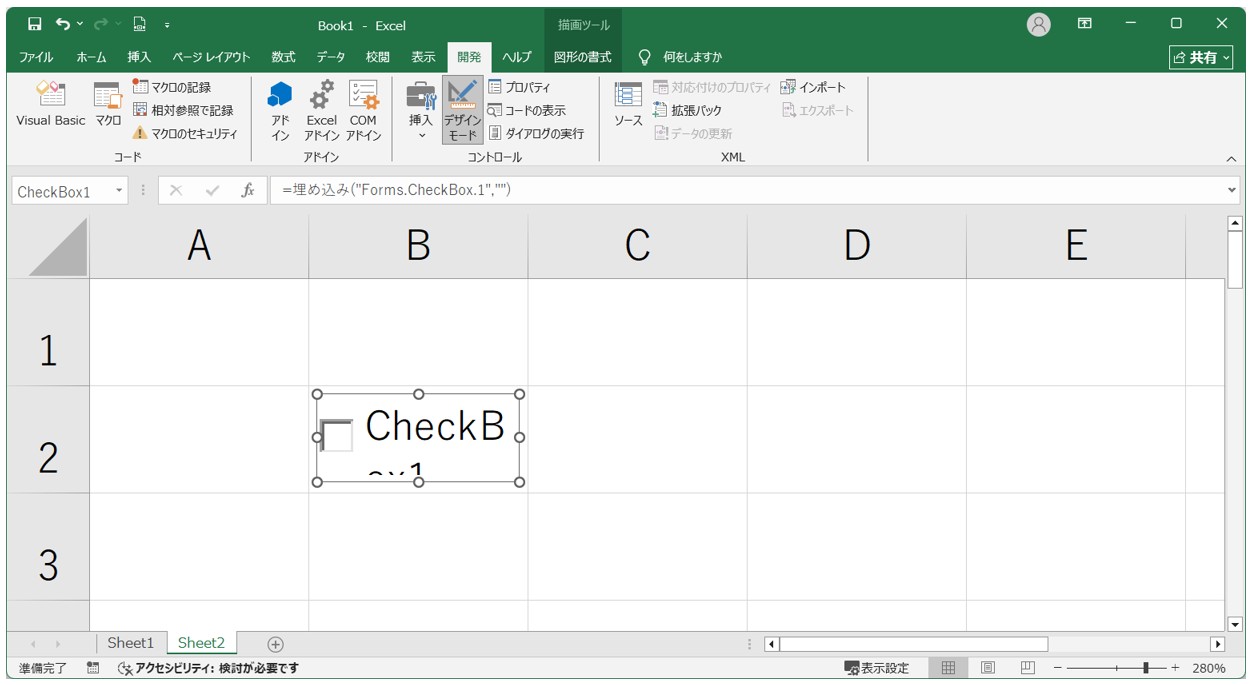Viewport: 1253px width, 685px height.
Task: Click the zoom slider handle
Action: tap(1146, 668)
